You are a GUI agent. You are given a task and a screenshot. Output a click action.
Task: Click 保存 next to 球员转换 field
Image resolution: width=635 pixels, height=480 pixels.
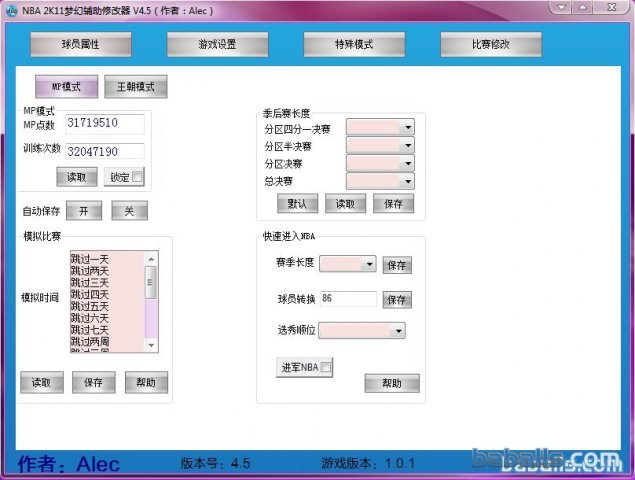397,300
